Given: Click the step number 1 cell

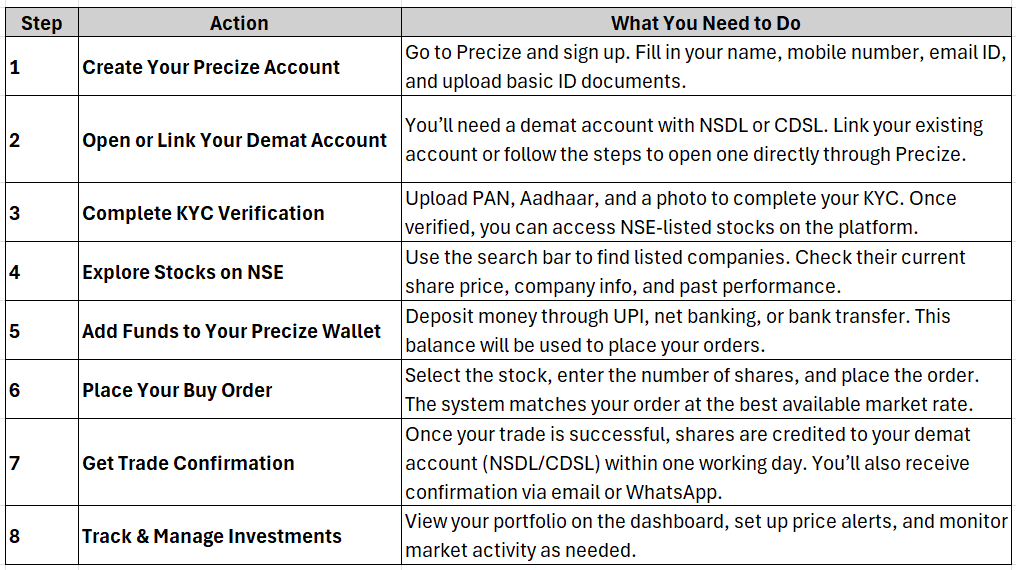Looking at the screenshot, I should pyautogui.click(x=41, y=67).
